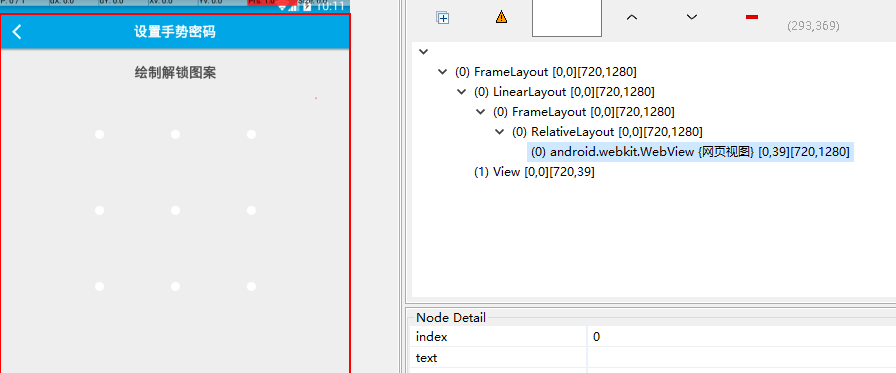Collapse the LinearLayout node chevron

(462, 91)
